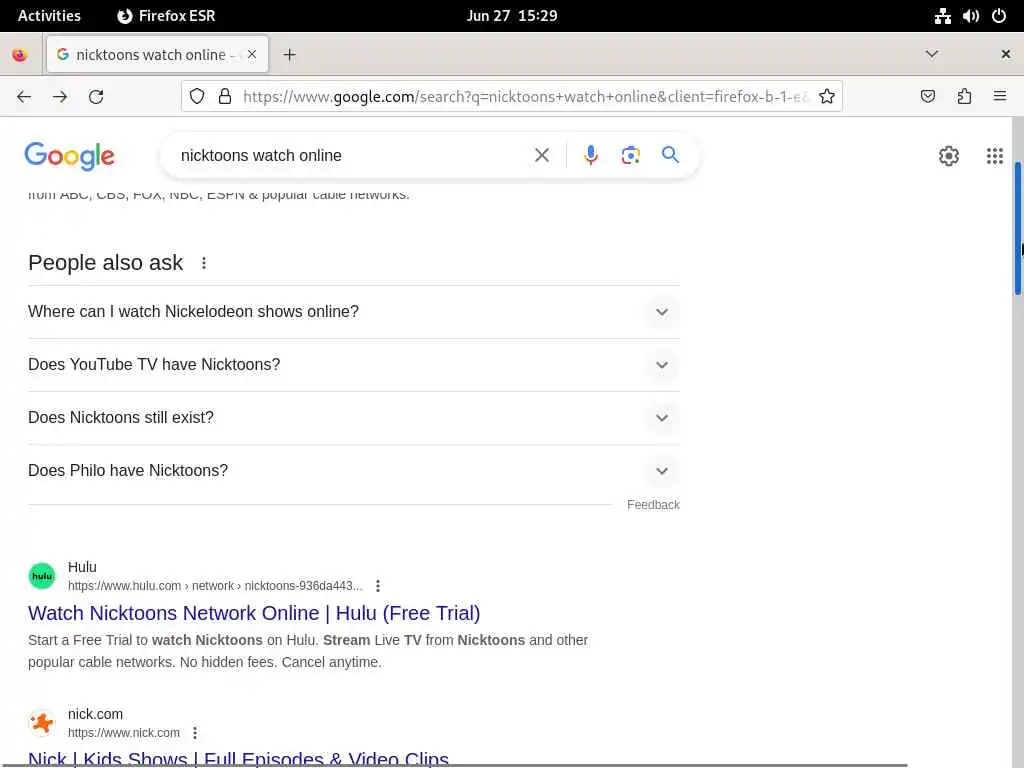Start voice search with microphone
The height and width of the screenshot is (768, 1024).
pos(590,155)
